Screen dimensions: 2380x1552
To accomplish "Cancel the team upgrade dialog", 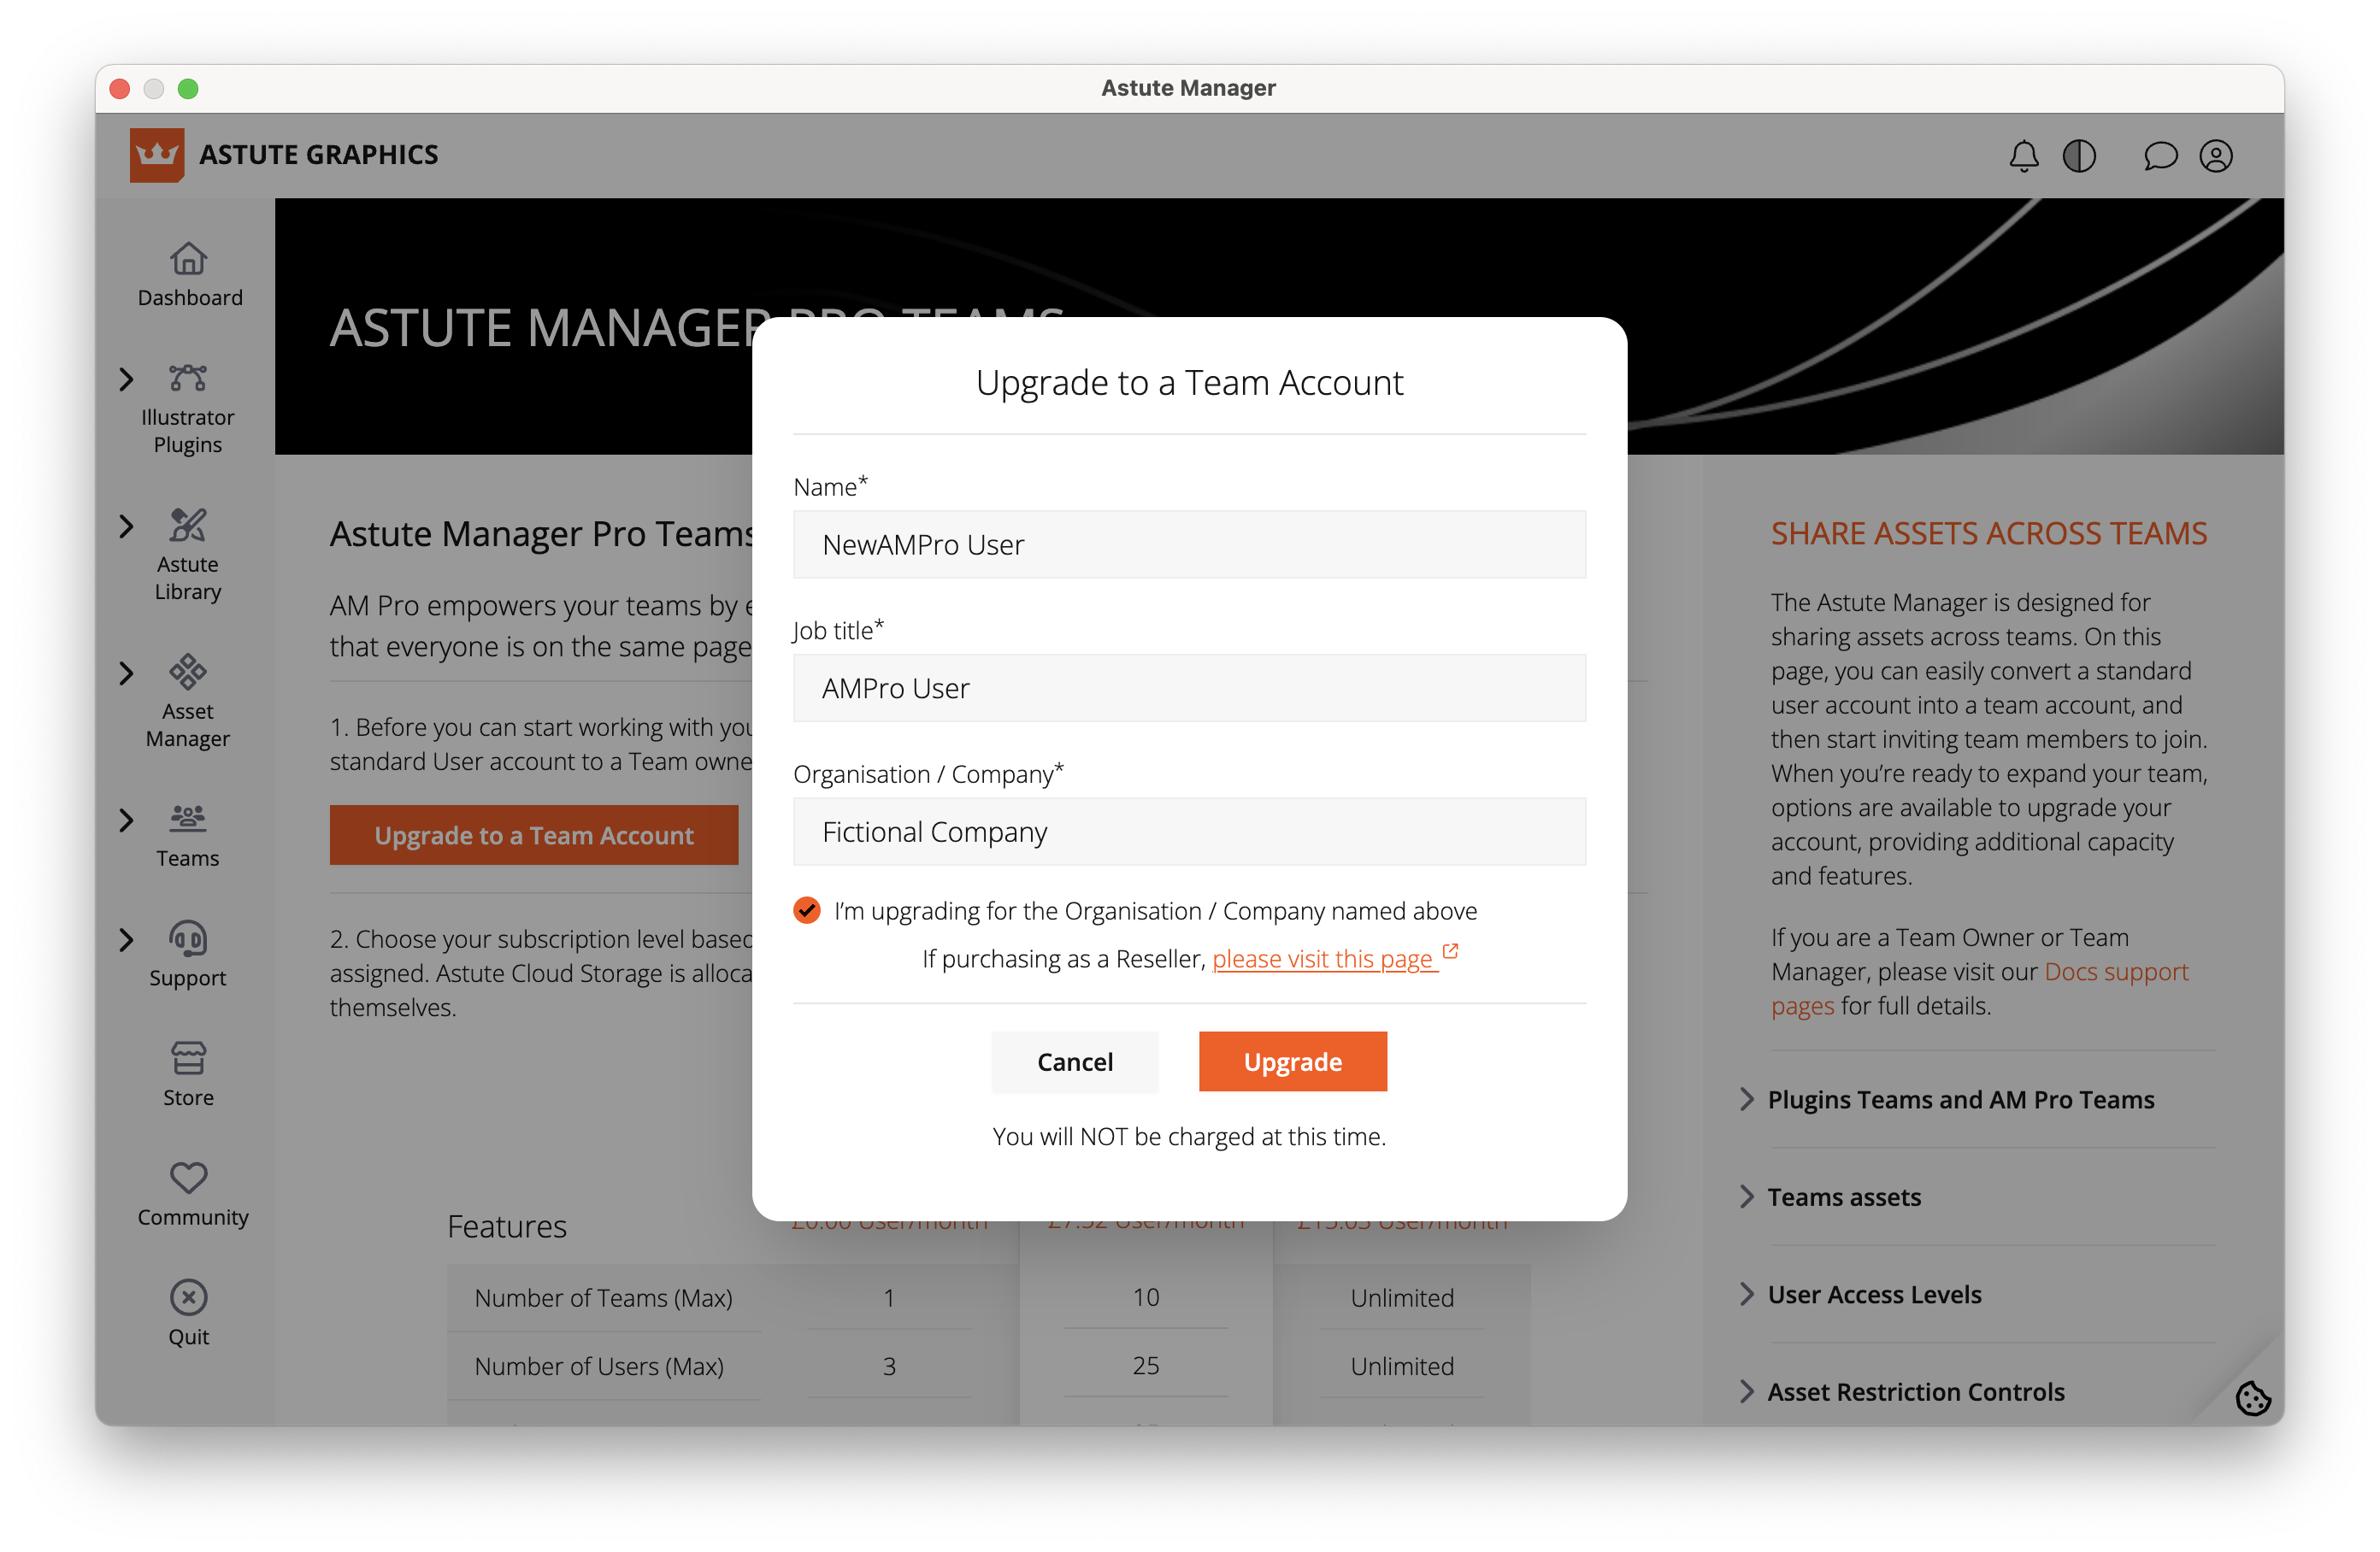I will point(1074,1061).
